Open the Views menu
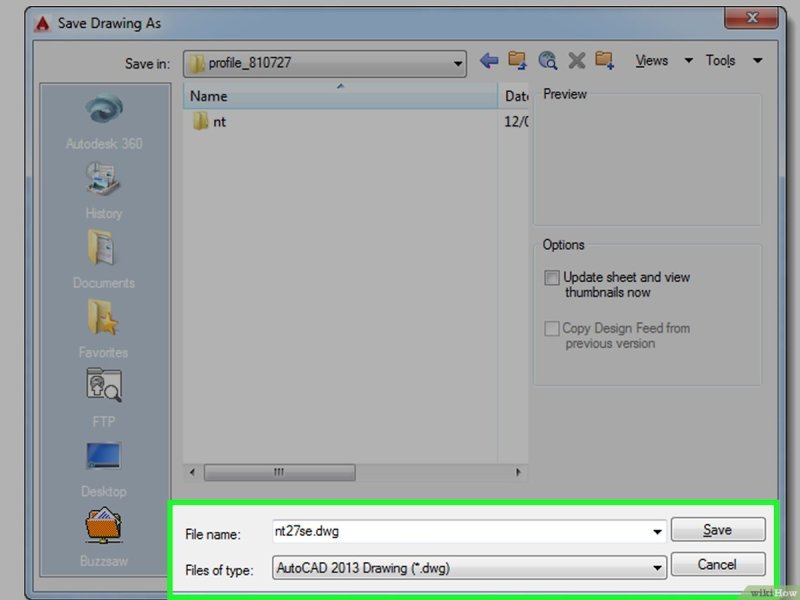 (652, 61)
